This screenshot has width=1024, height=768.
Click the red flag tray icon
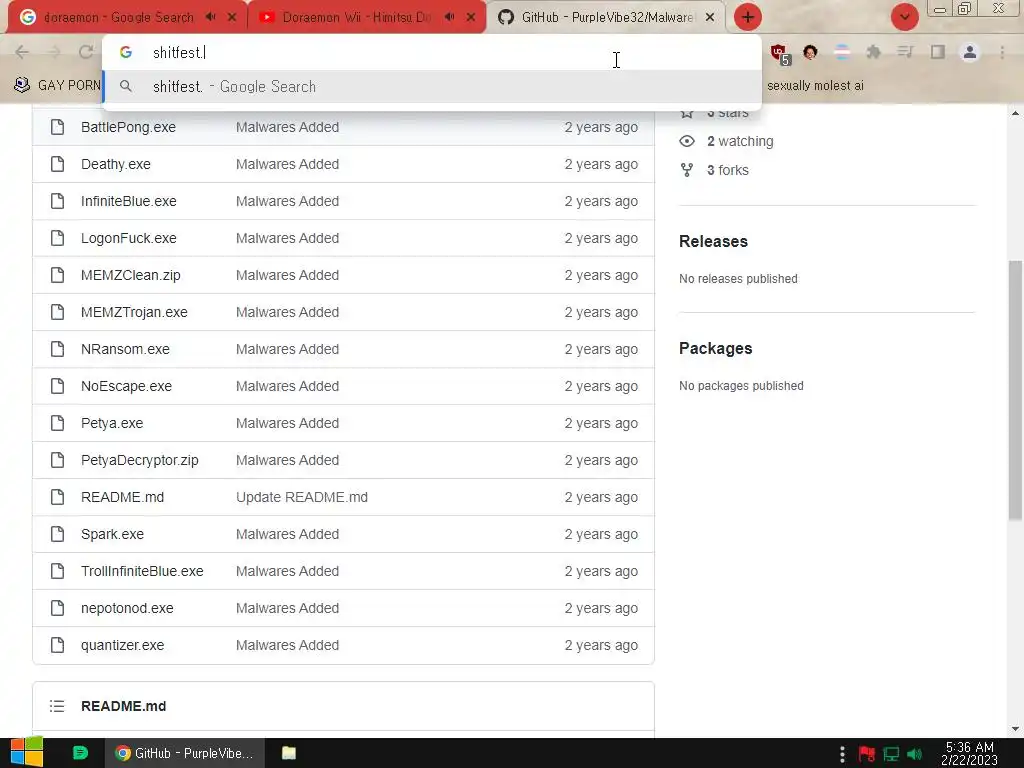click(867, 754)
